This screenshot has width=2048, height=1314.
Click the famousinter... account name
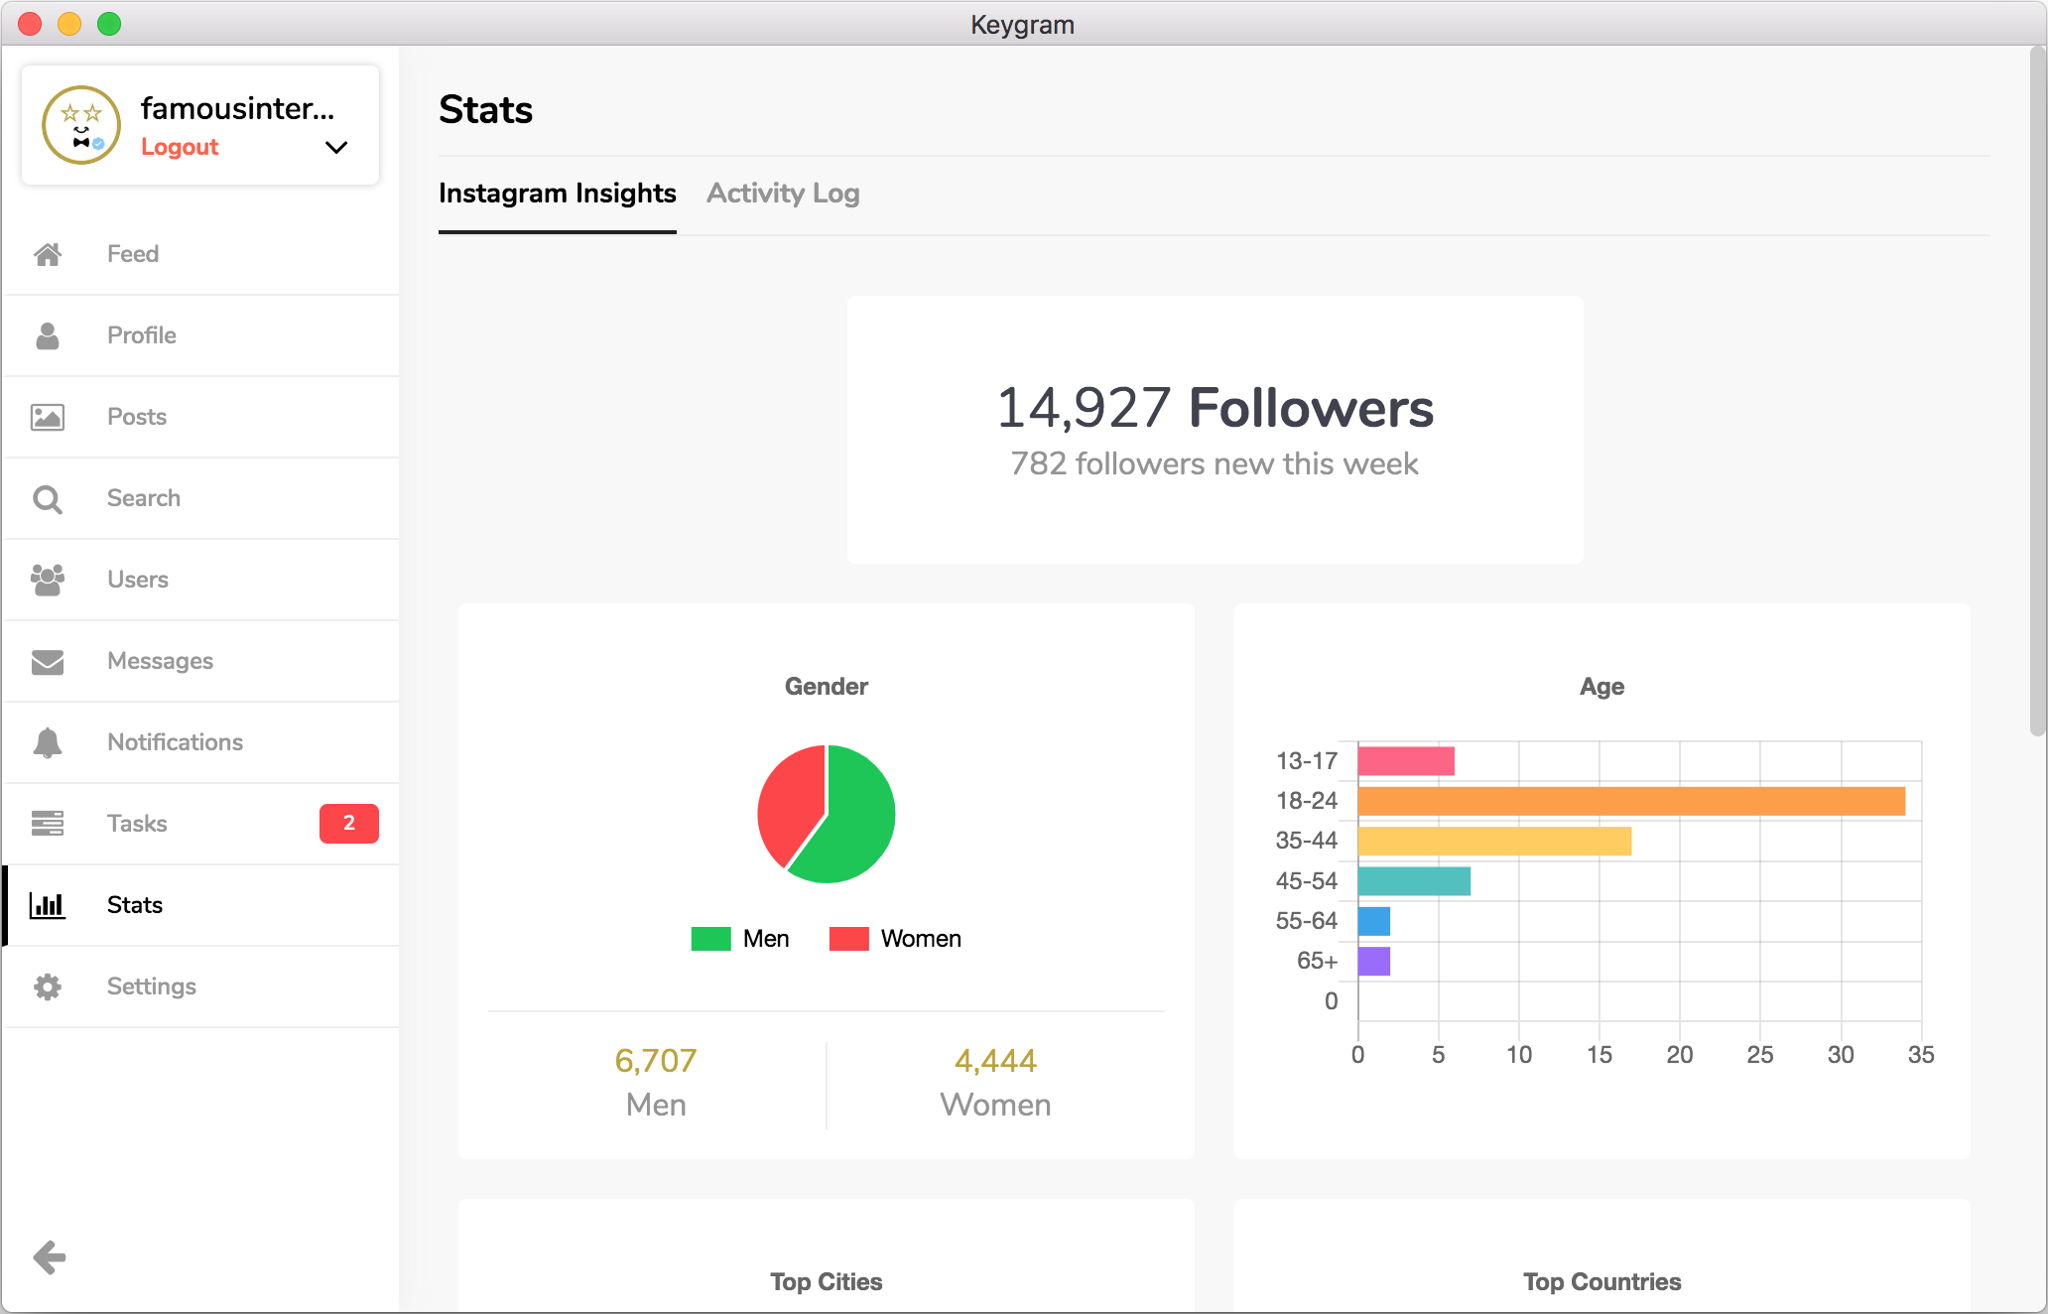[x=238, y=108]
